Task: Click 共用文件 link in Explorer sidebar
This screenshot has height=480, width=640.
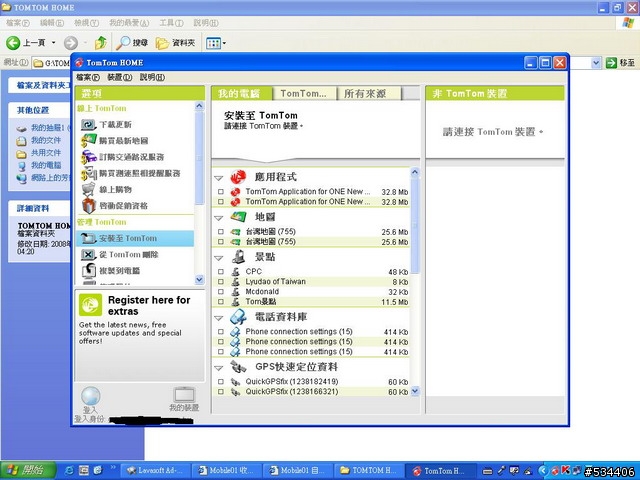Action: click(46, 153)
